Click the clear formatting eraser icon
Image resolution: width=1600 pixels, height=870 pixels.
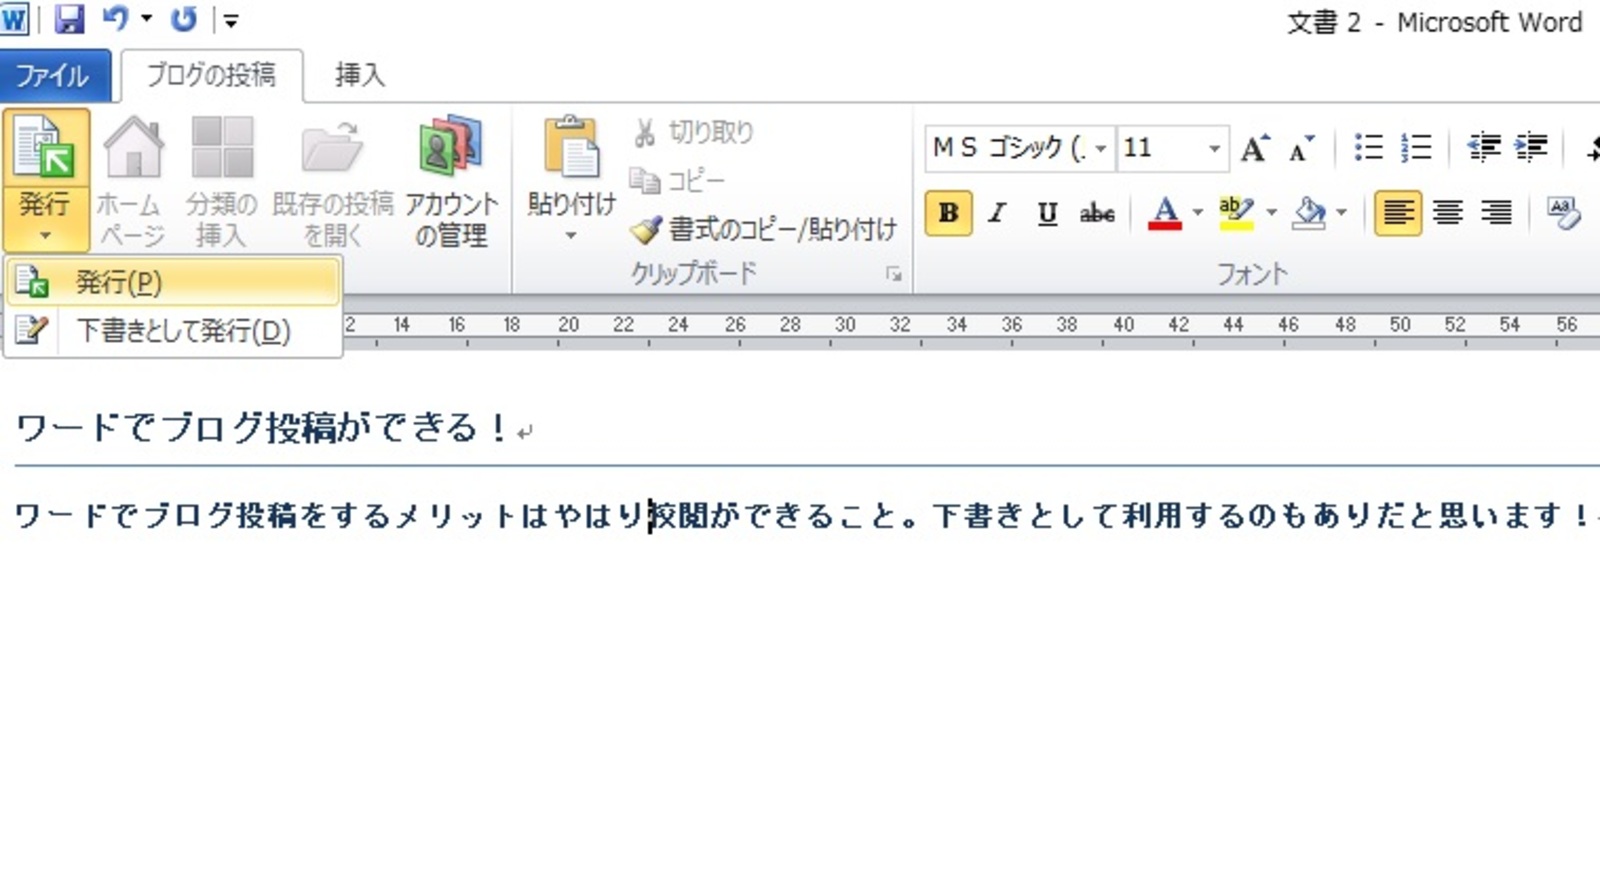(x=1563, y=213)
